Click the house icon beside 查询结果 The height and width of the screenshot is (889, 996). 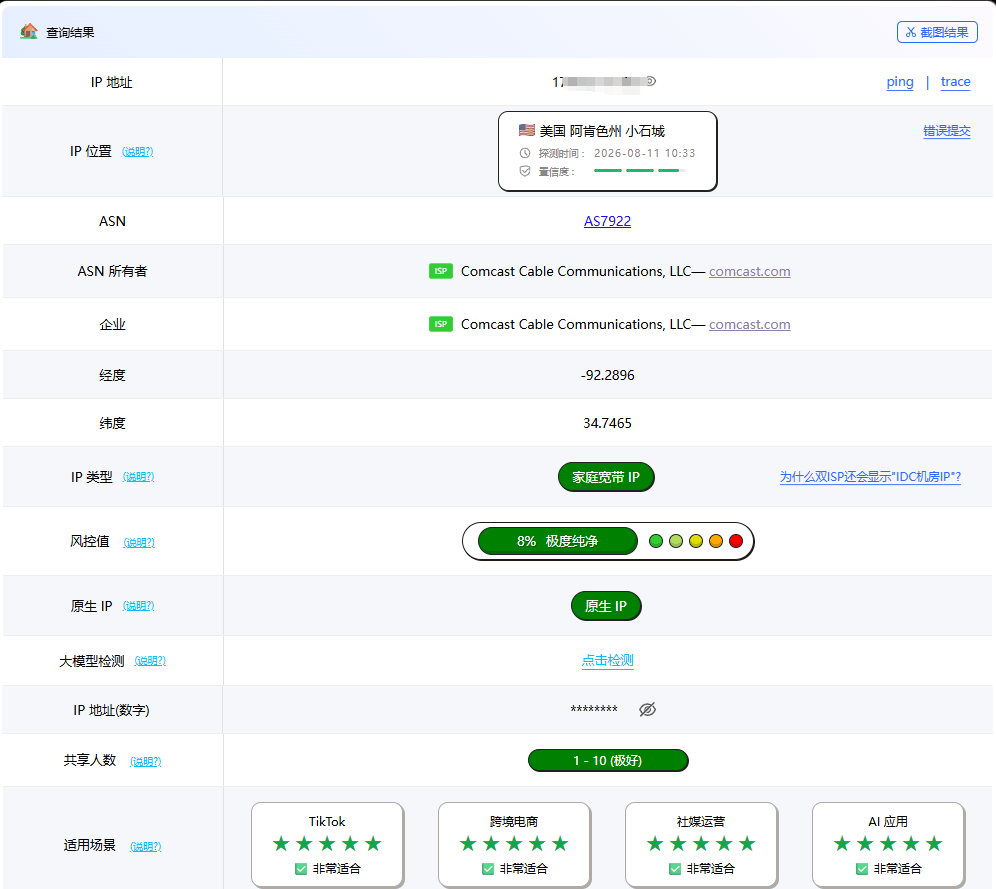[x=29, y=31]
